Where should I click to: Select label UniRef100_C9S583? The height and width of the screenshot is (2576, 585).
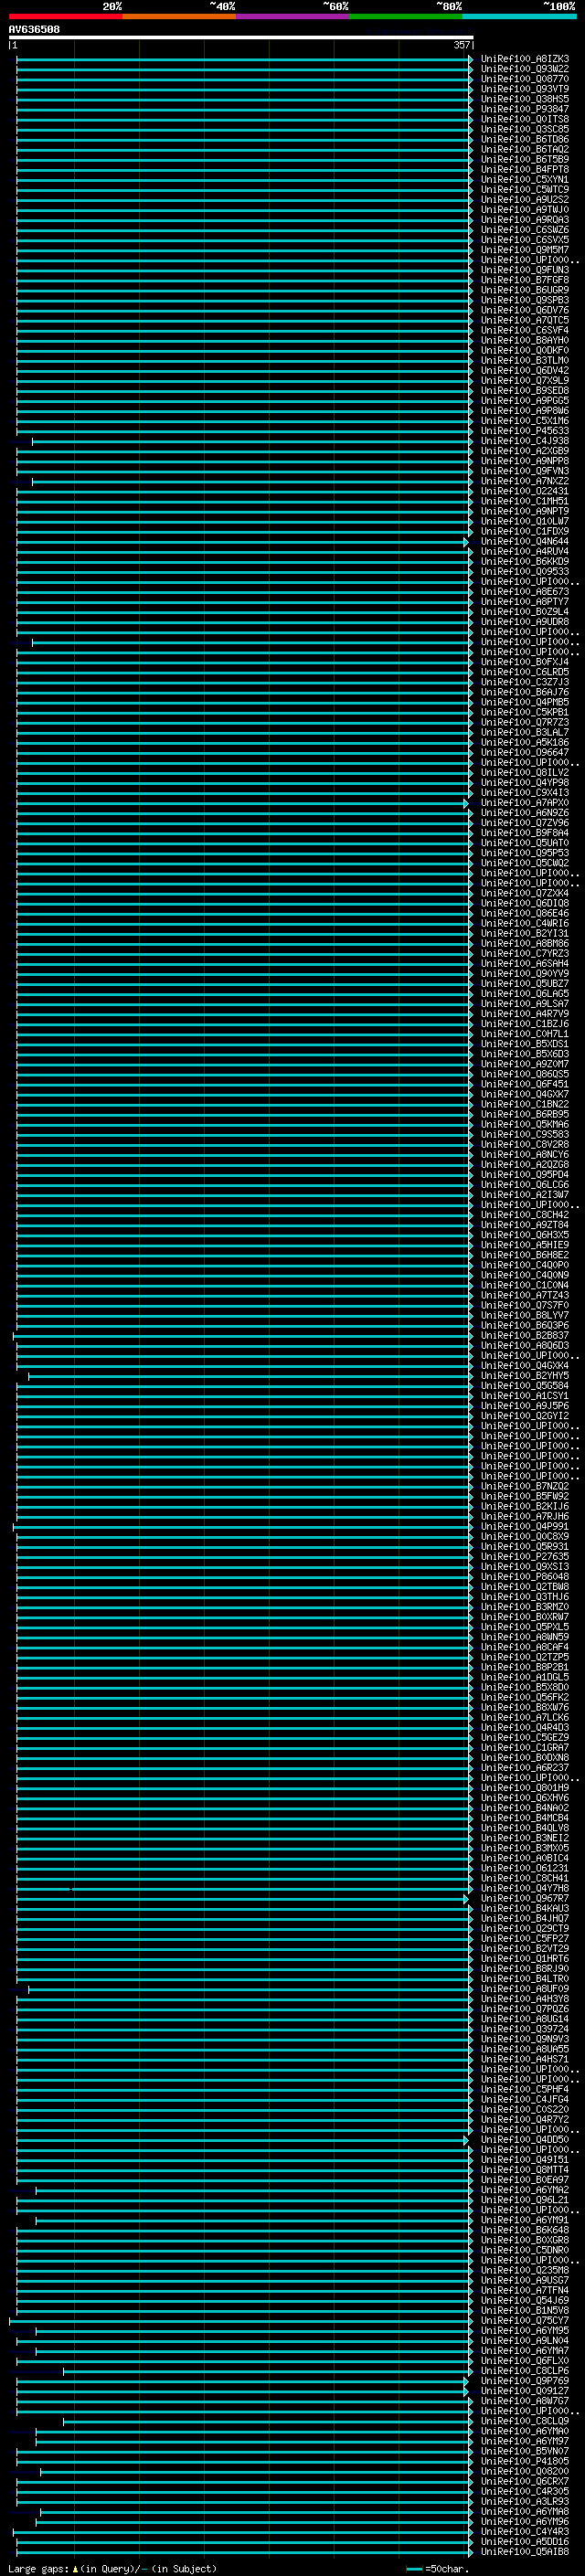[524, 1134]
